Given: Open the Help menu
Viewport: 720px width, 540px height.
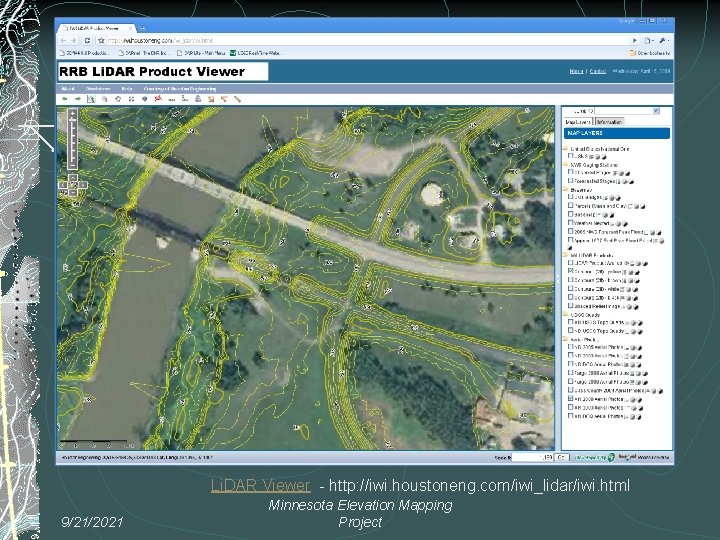Looking at the screenshot, I should pyautogui.click(x=127, y=89).
